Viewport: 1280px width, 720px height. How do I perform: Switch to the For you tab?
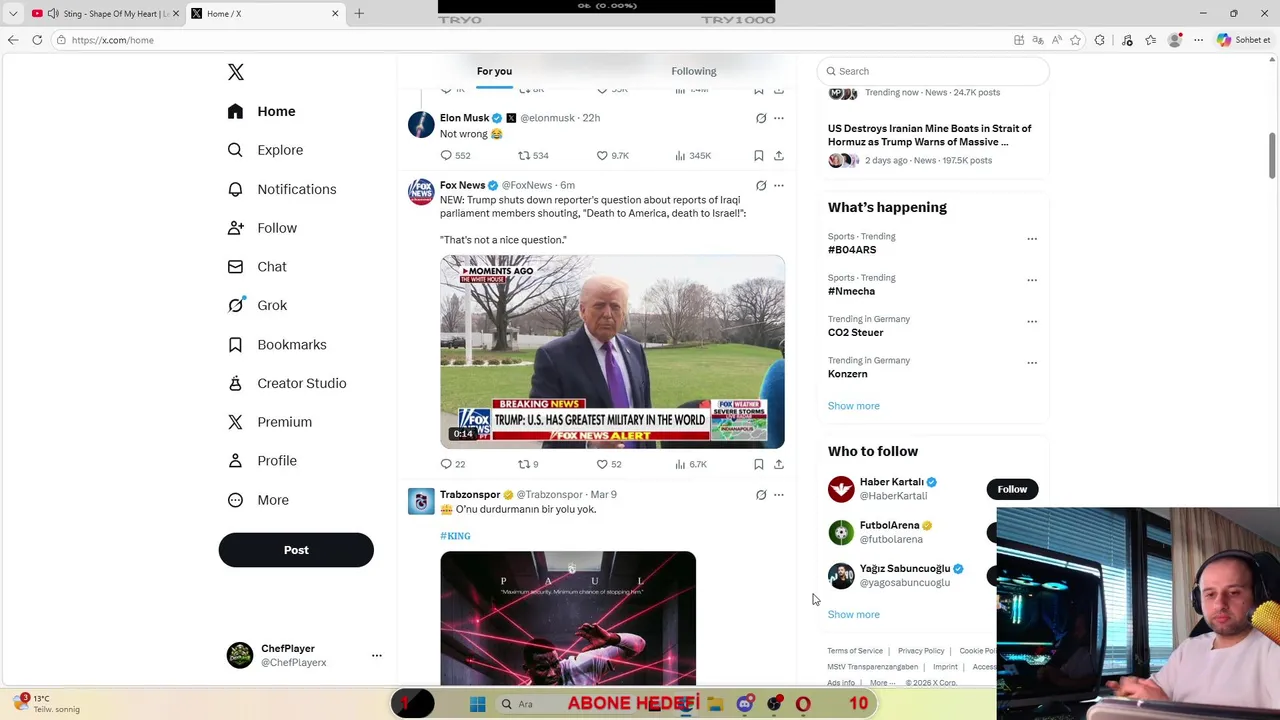coord(494,71)
